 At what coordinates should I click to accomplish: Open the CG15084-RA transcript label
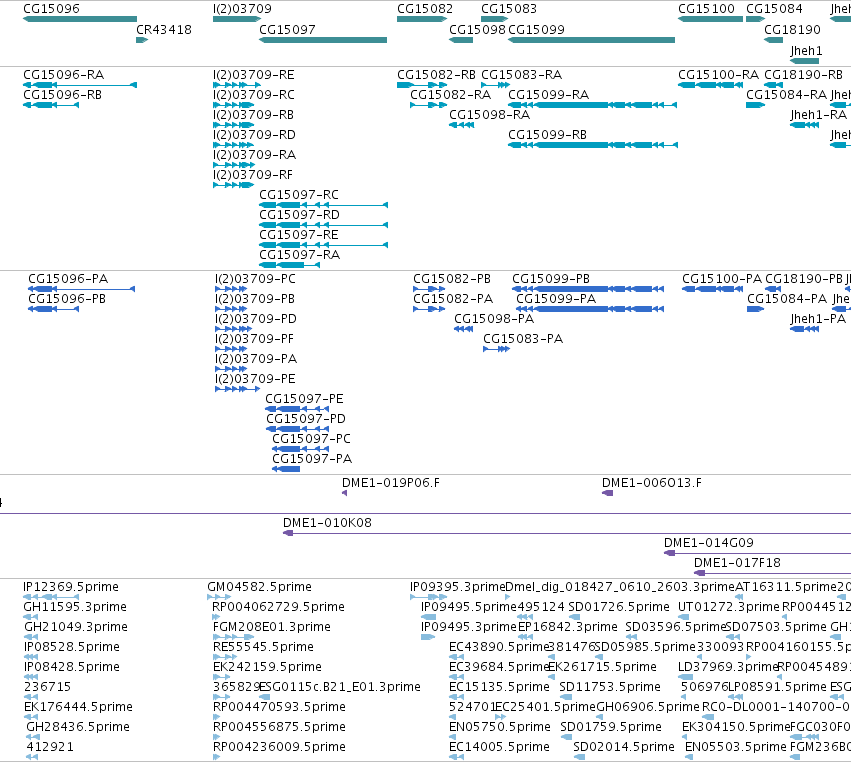[787, 95]
